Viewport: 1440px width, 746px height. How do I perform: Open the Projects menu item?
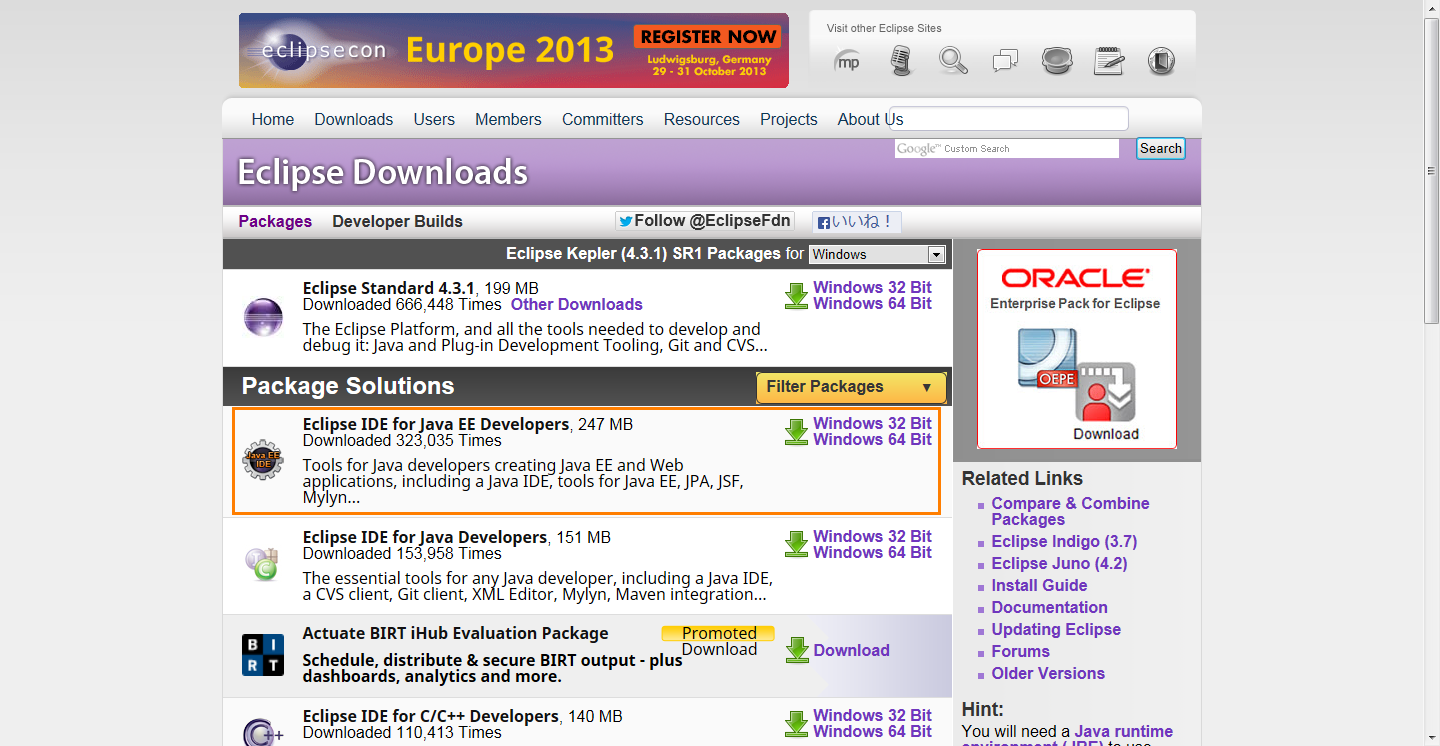[789, 119]
